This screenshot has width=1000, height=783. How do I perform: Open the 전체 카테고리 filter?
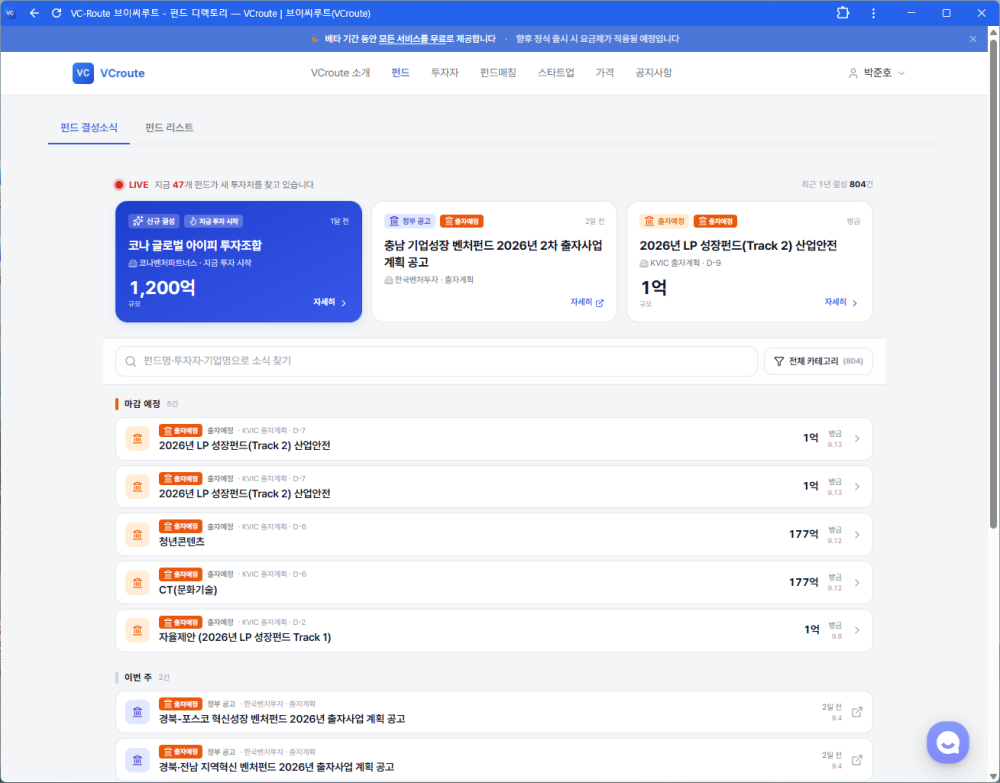818,362
